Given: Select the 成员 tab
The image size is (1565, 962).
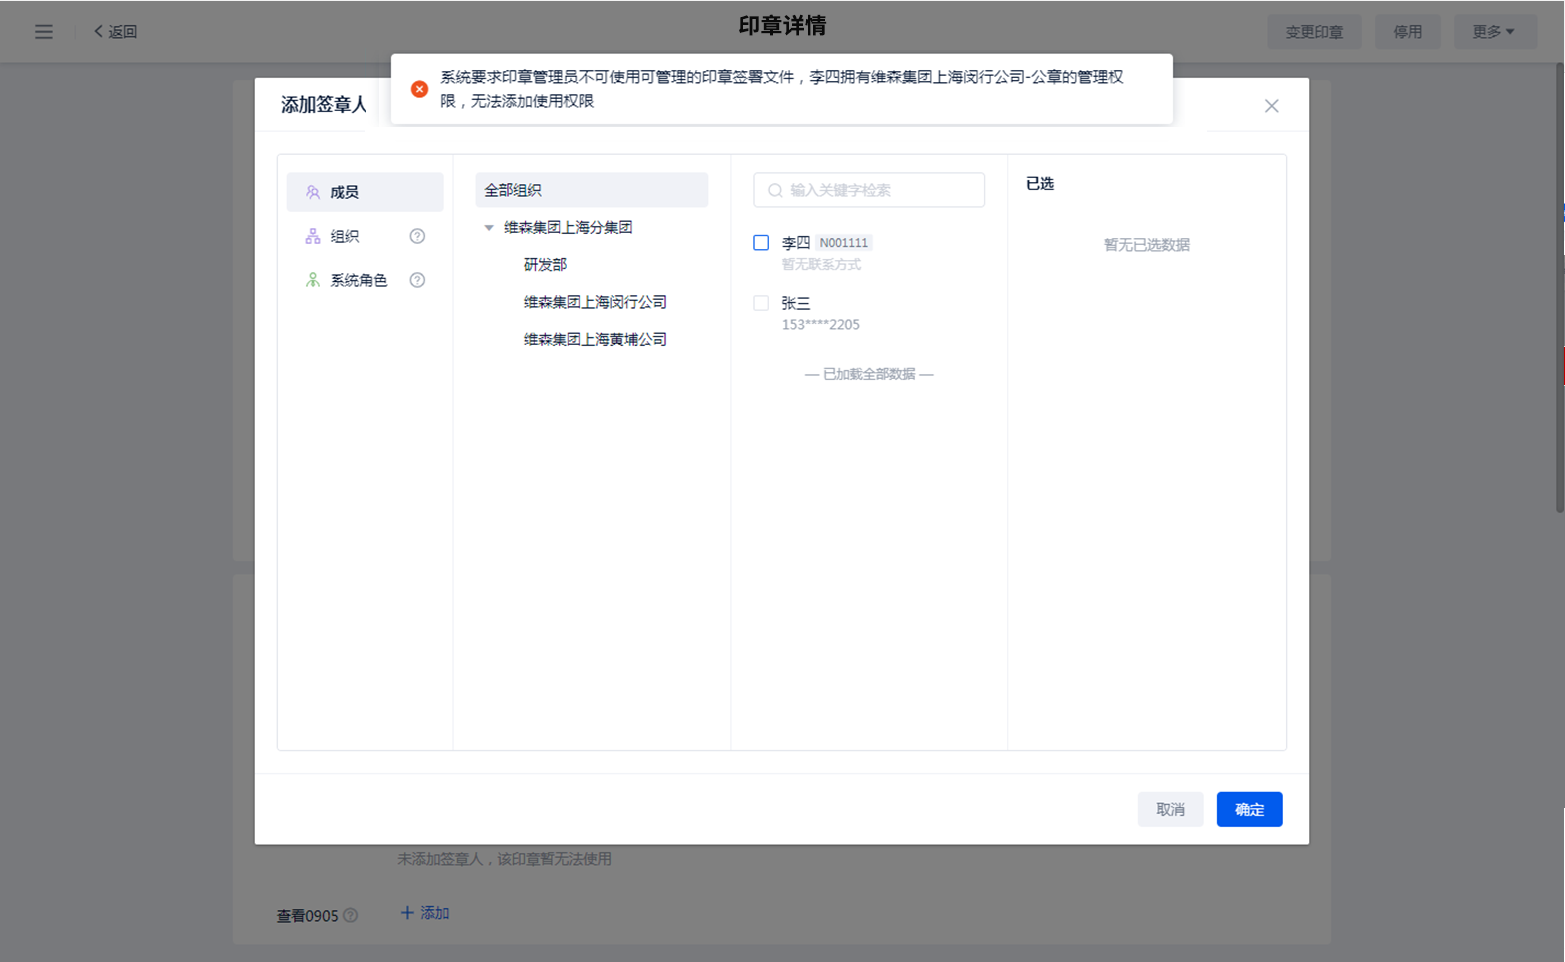Looking at the screenshot, I should 365,192.
